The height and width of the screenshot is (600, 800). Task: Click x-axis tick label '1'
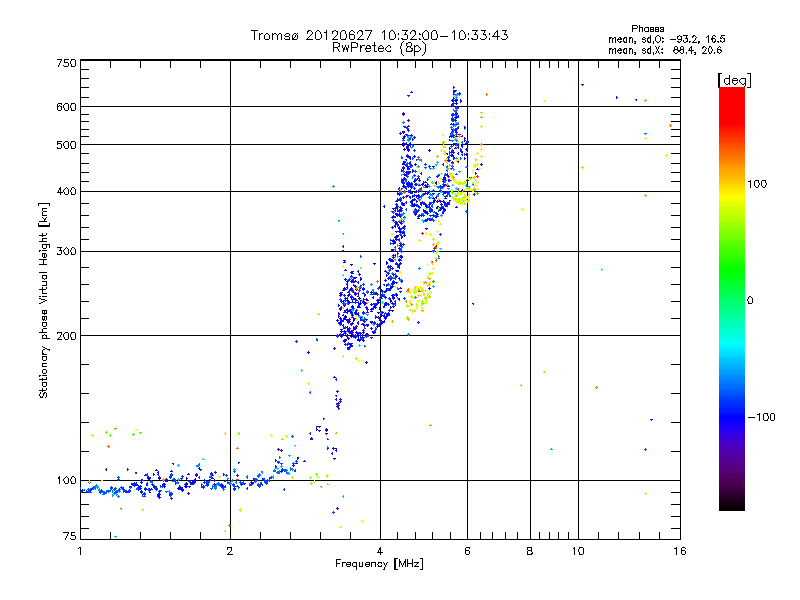tap(80, 551)
